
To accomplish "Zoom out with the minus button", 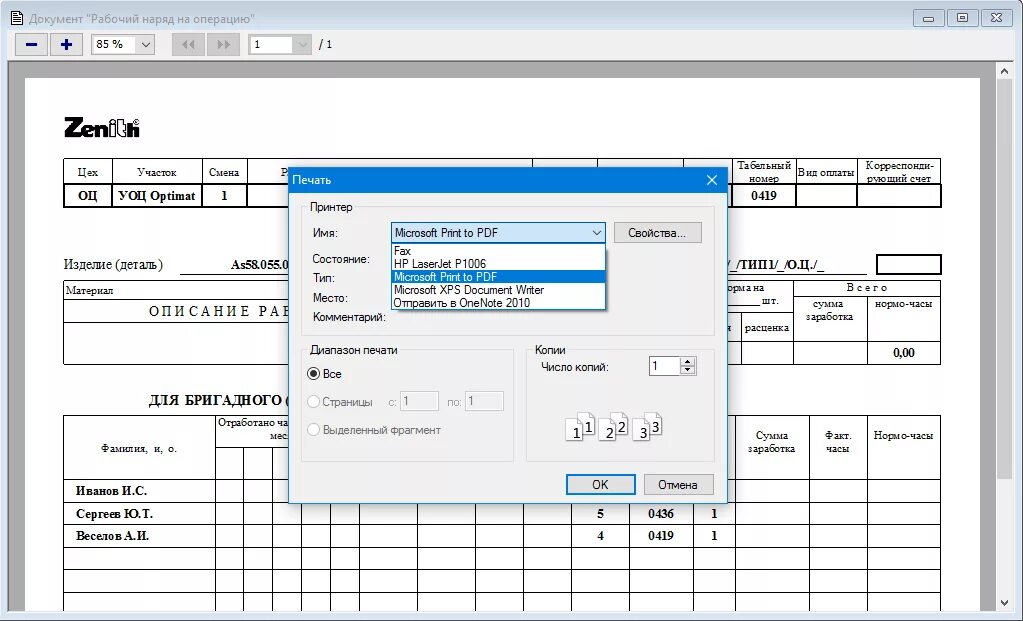I will point(31,44).
